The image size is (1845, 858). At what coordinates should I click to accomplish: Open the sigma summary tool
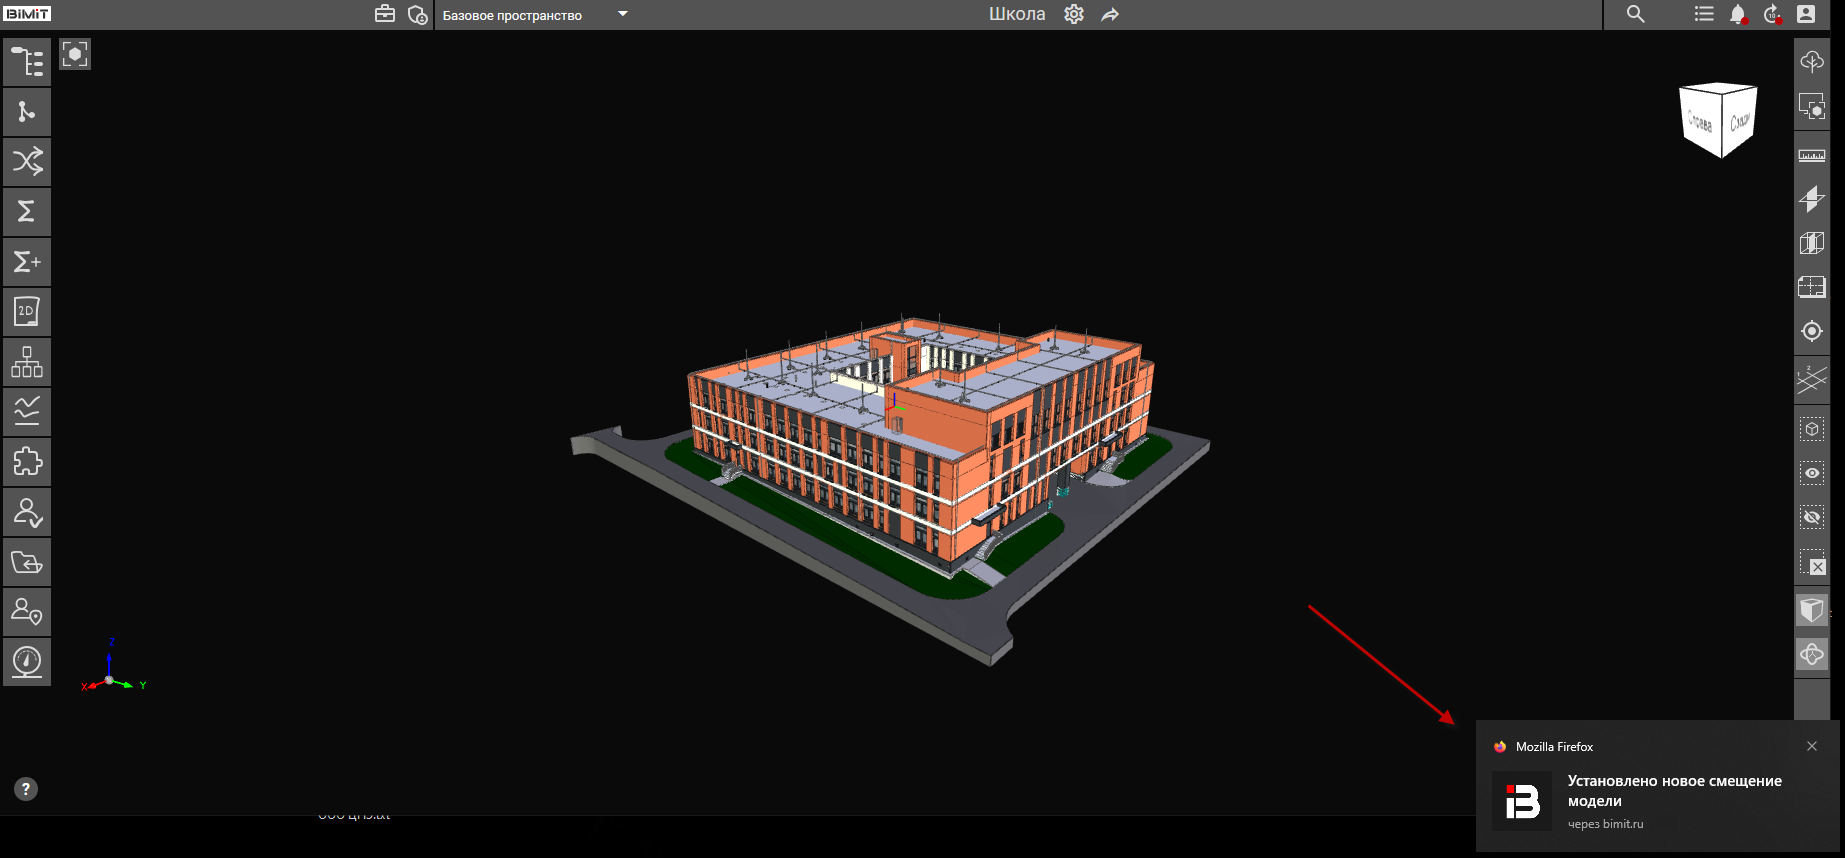click(27, 211)
